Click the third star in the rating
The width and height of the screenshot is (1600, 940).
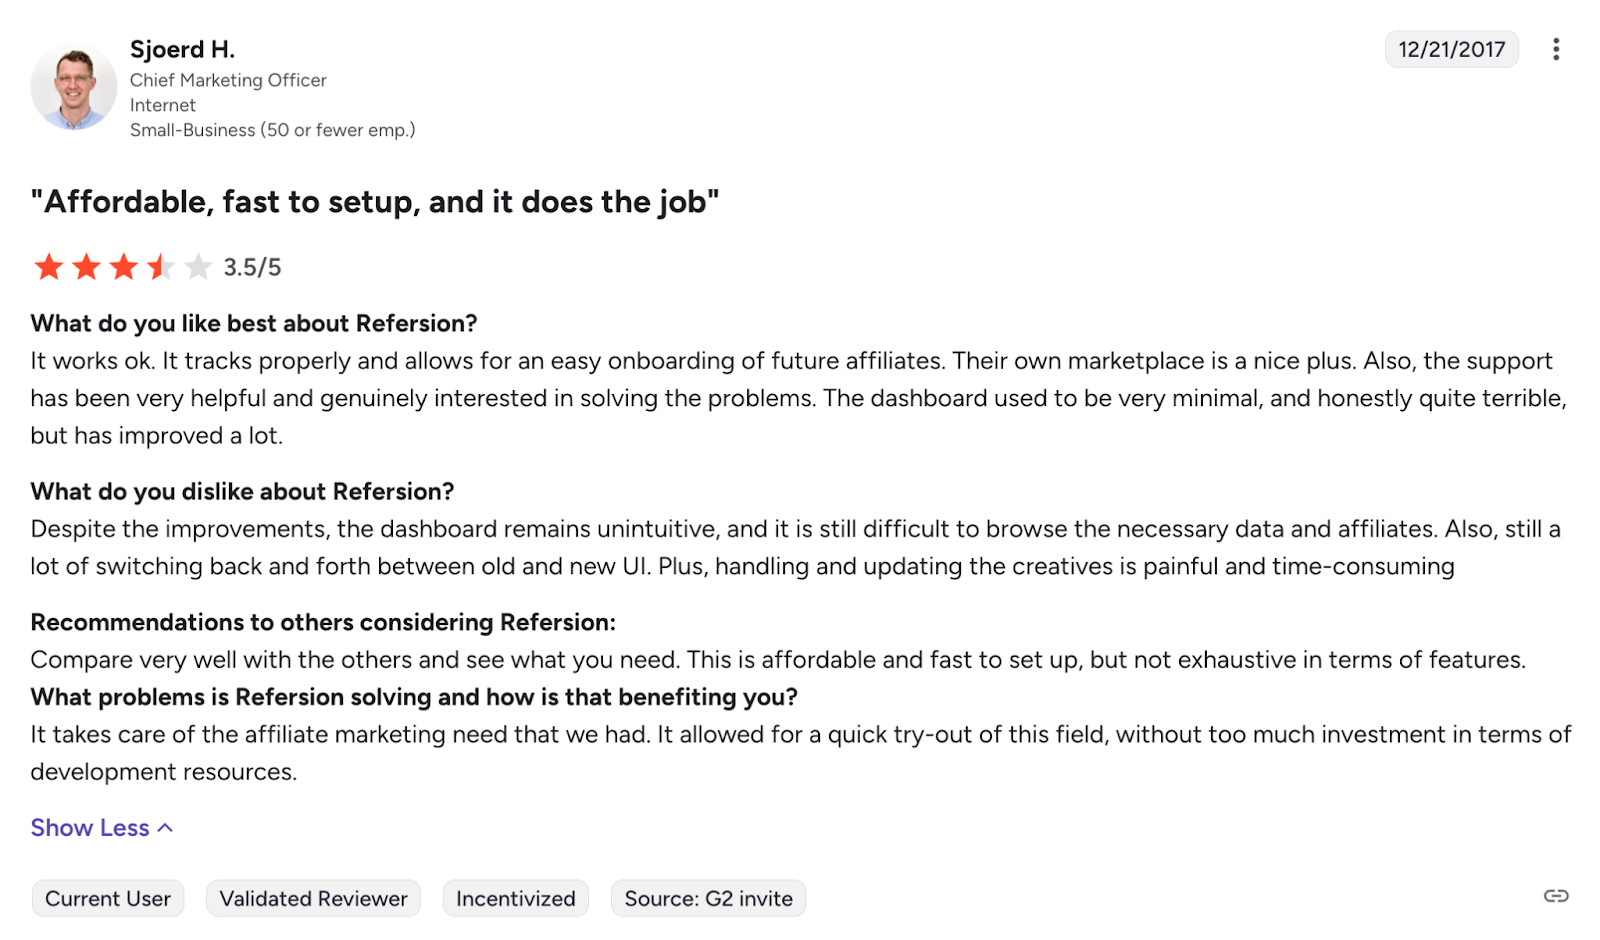[x=124, y=267]
